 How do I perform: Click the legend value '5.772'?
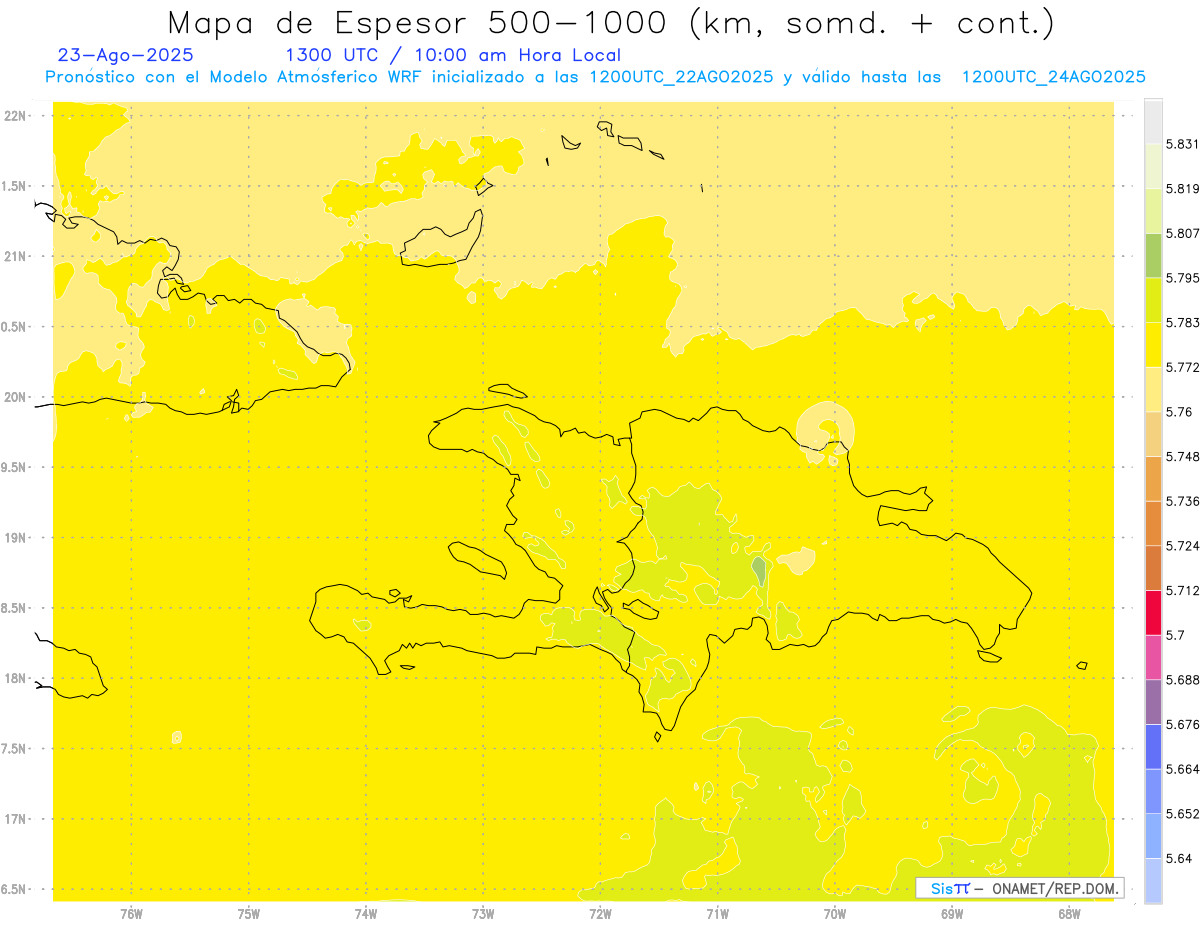(x=1182, y=367)
